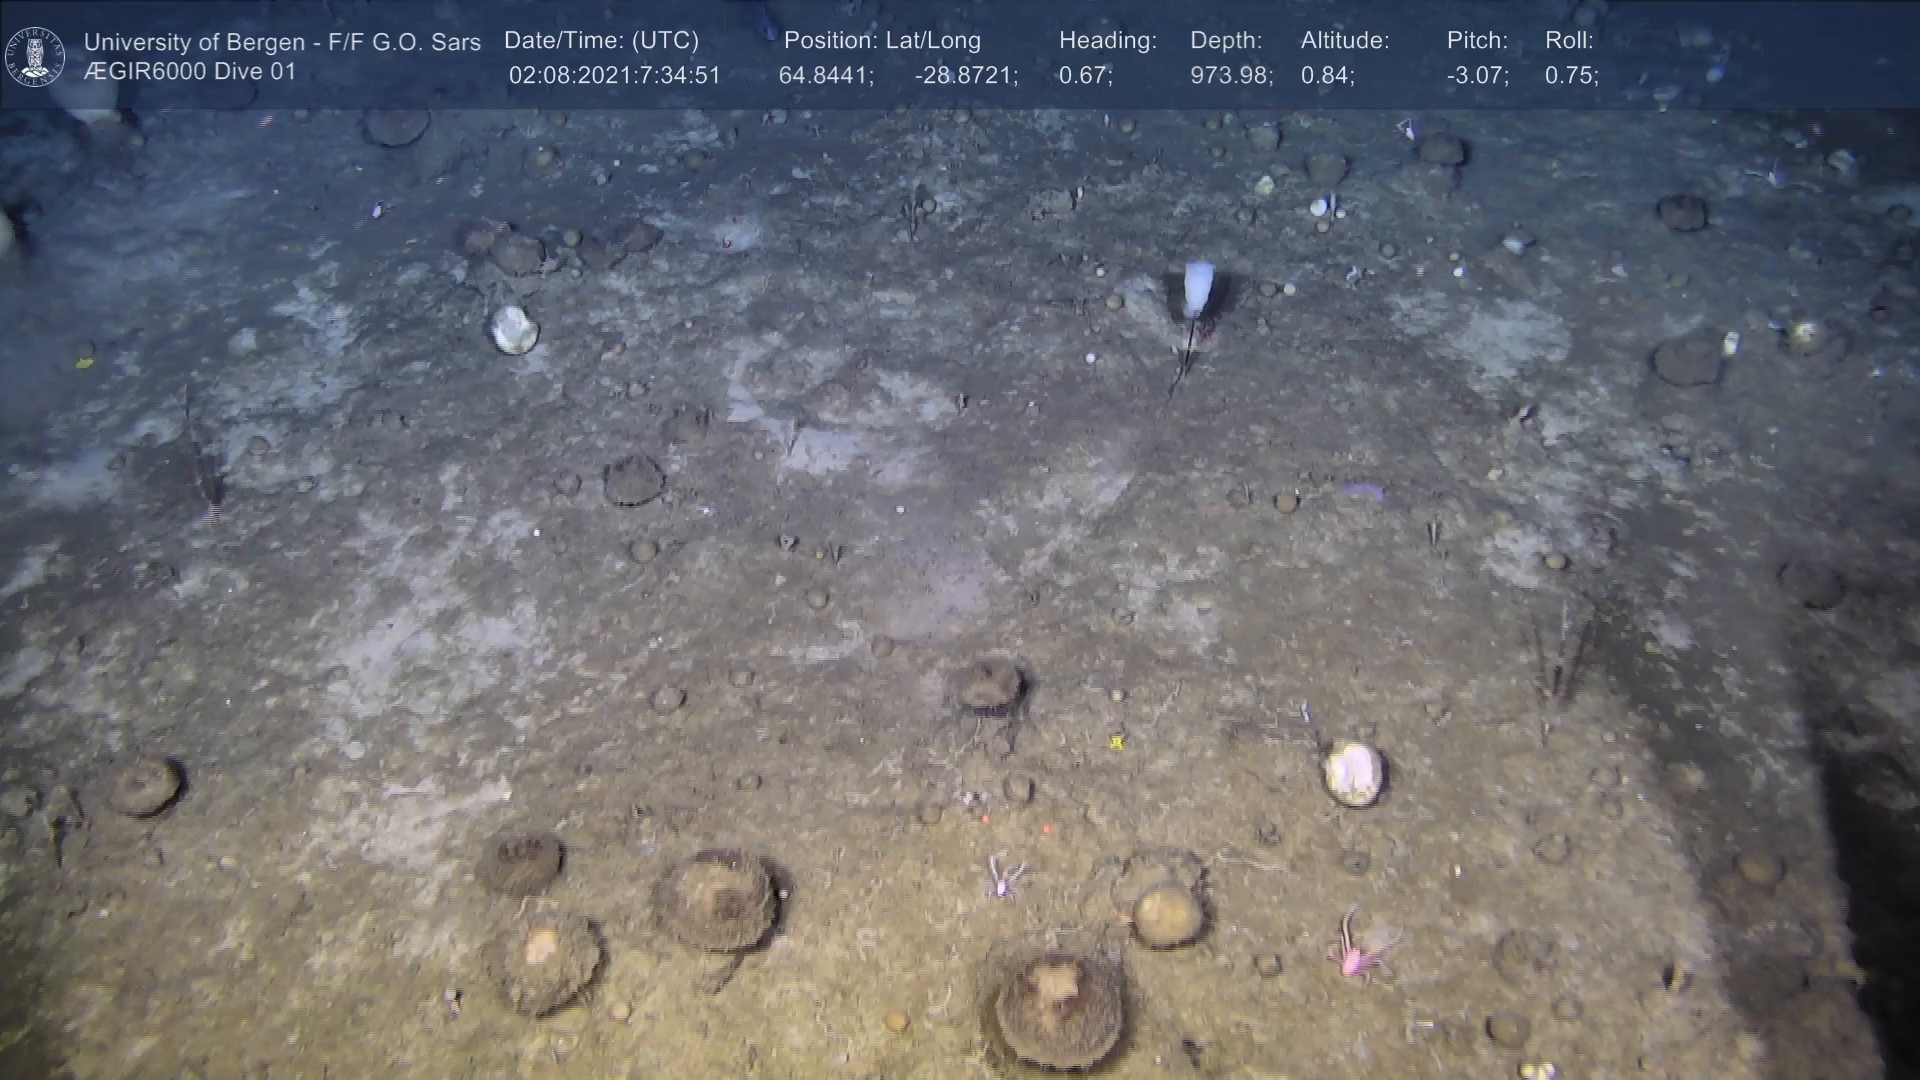Select the latitude value 64.8441
The height and width of the screenshot is (1080, 1920).
[825, 76]
